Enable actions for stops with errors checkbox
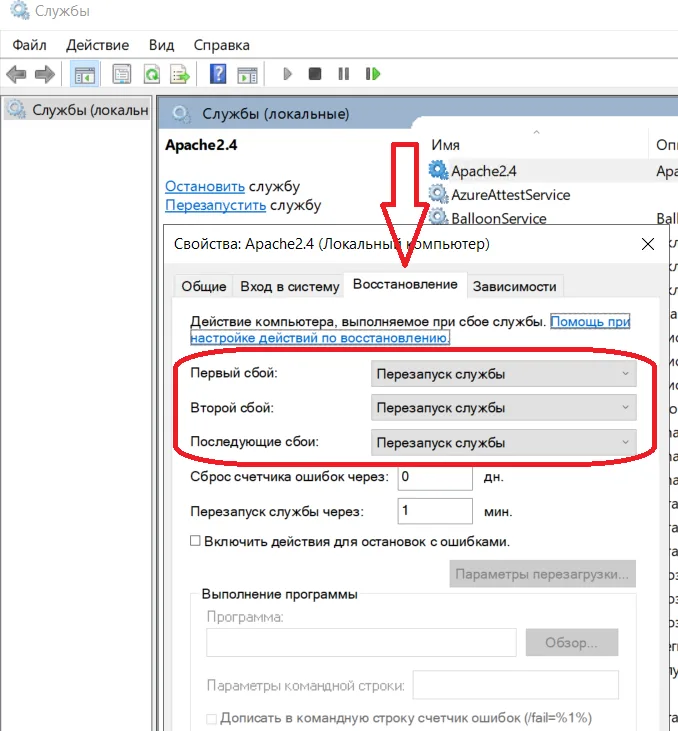Viewport: 678px width, 731px height. pos(195,541)
